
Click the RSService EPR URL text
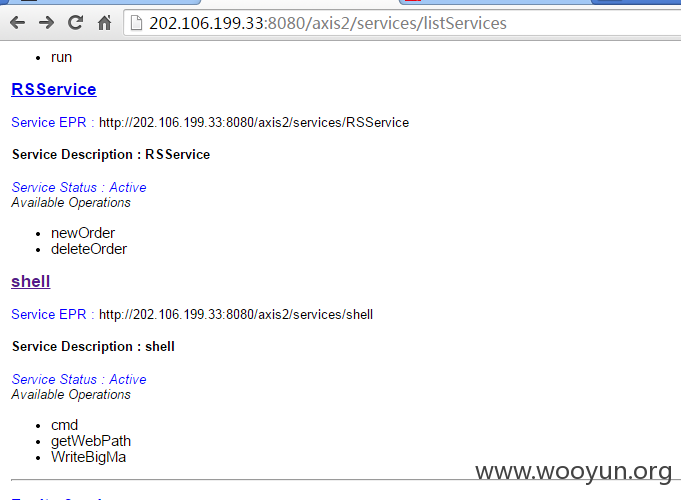click(254, 123)
